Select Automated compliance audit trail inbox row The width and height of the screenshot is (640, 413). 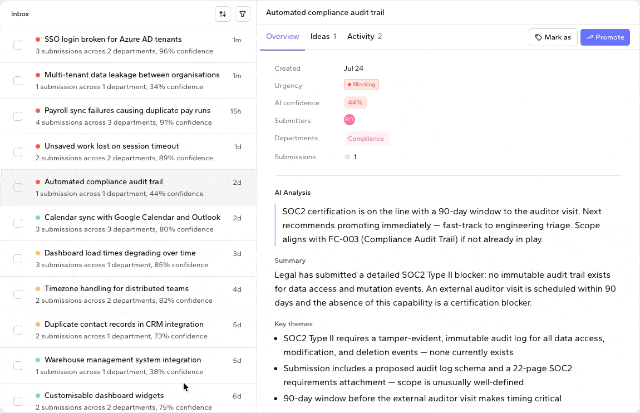click(x=128, y=187)
